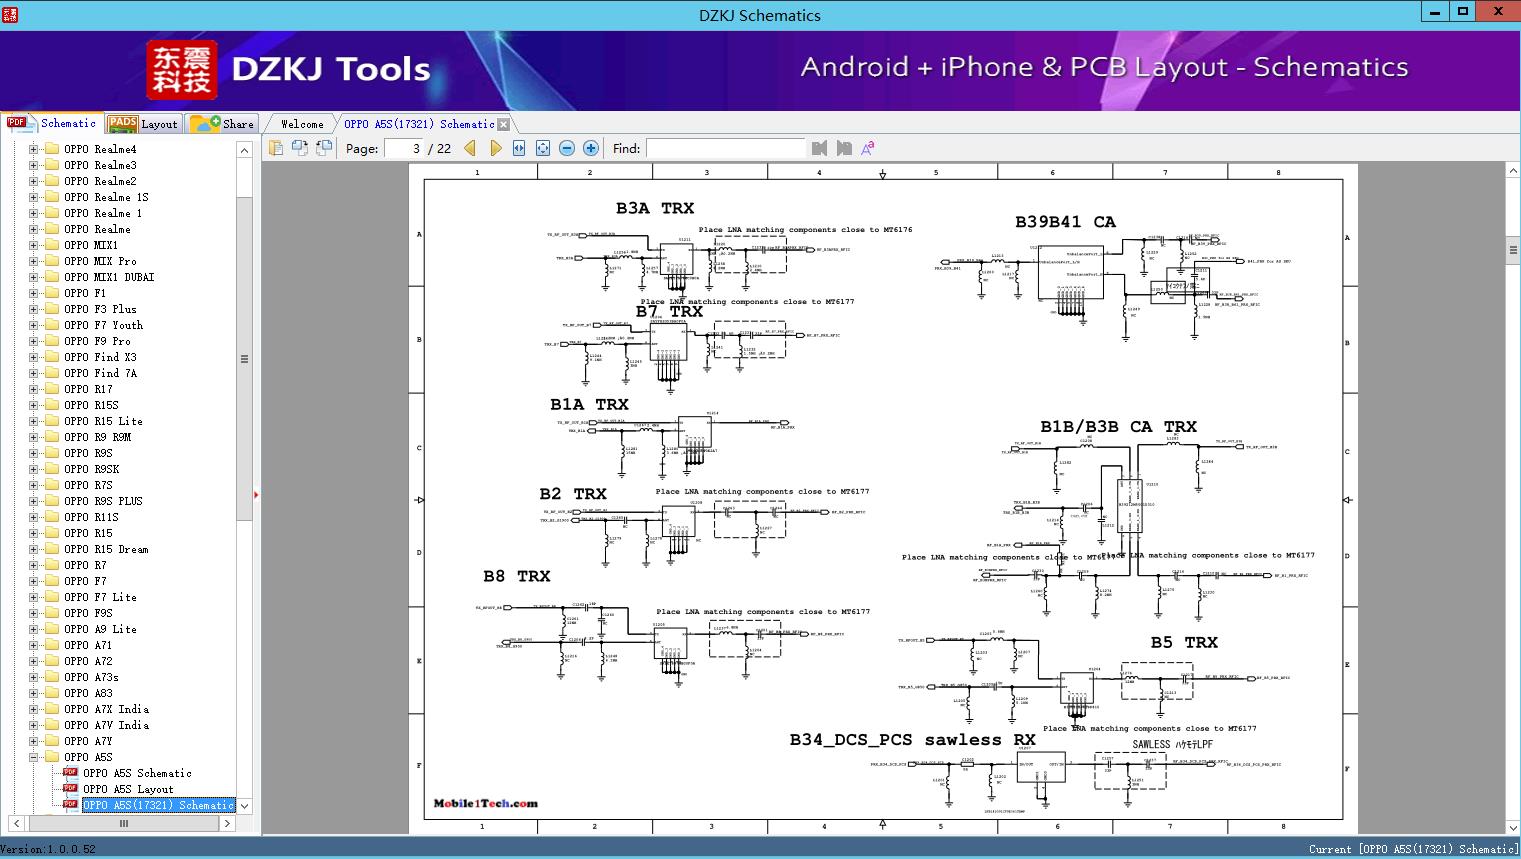1521x859 pixels.
Task: Open the Share panel
Action: [230, 124]
